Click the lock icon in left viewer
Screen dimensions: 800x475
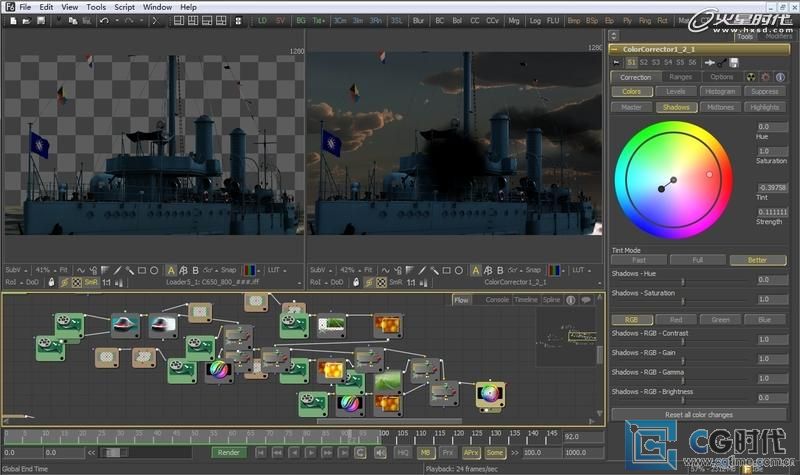click(x=51, y=282)
